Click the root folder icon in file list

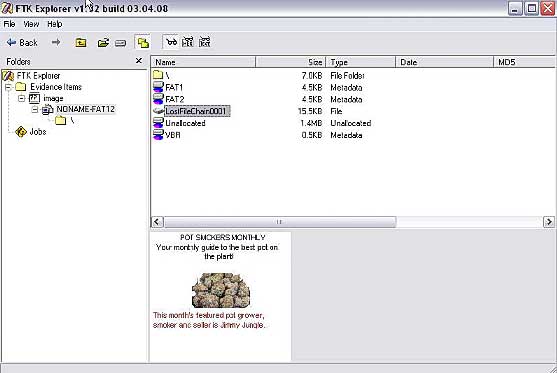coord(158,75)
